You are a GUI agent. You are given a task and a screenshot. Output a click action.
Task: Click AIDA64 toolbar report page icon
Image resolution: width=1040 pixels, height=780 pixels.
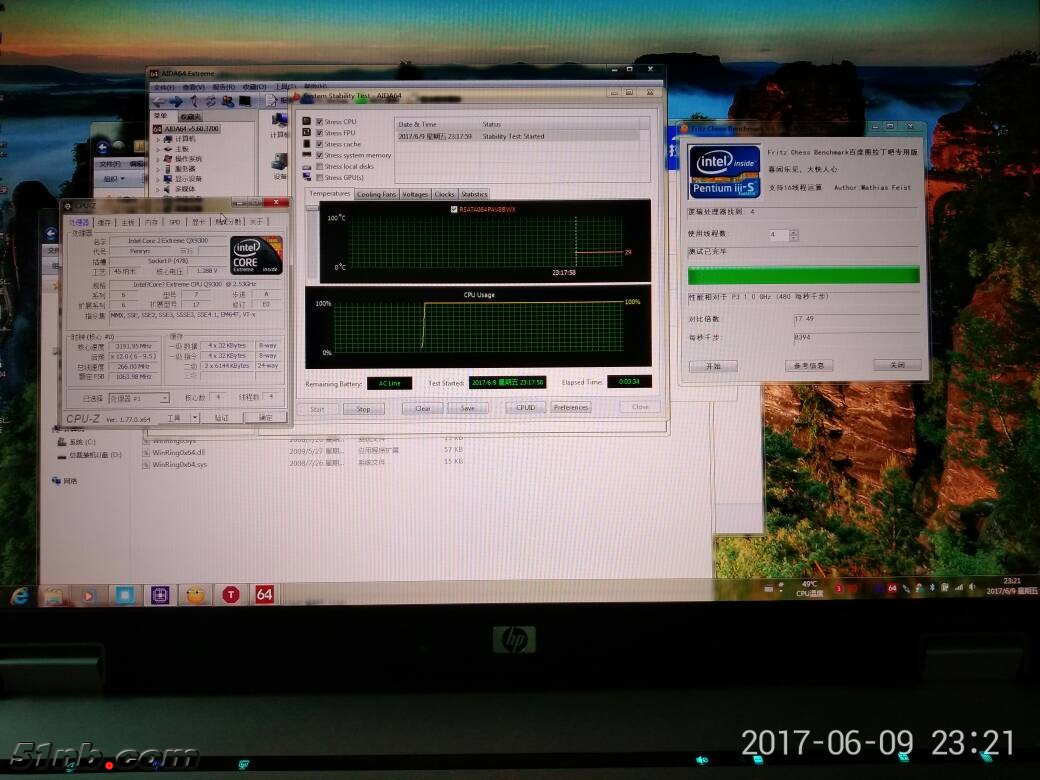pyautogui.click(x=271, y=101)
